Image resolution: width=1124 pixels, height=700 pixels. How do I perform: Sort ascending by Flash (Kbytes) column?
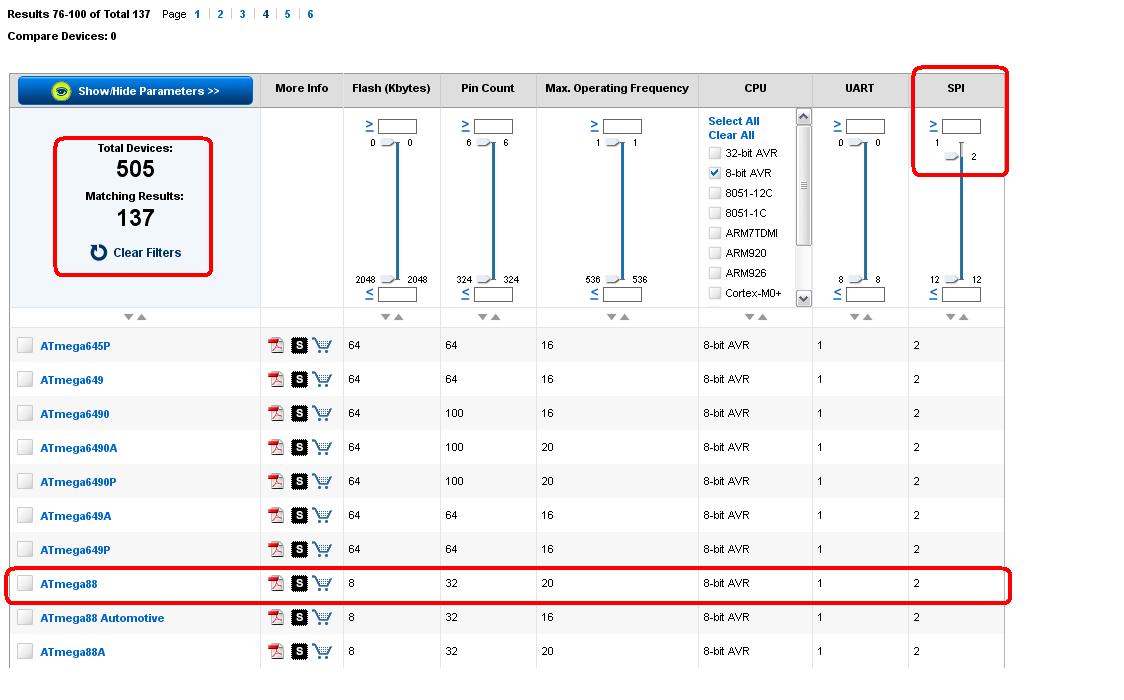pos(399,317)
